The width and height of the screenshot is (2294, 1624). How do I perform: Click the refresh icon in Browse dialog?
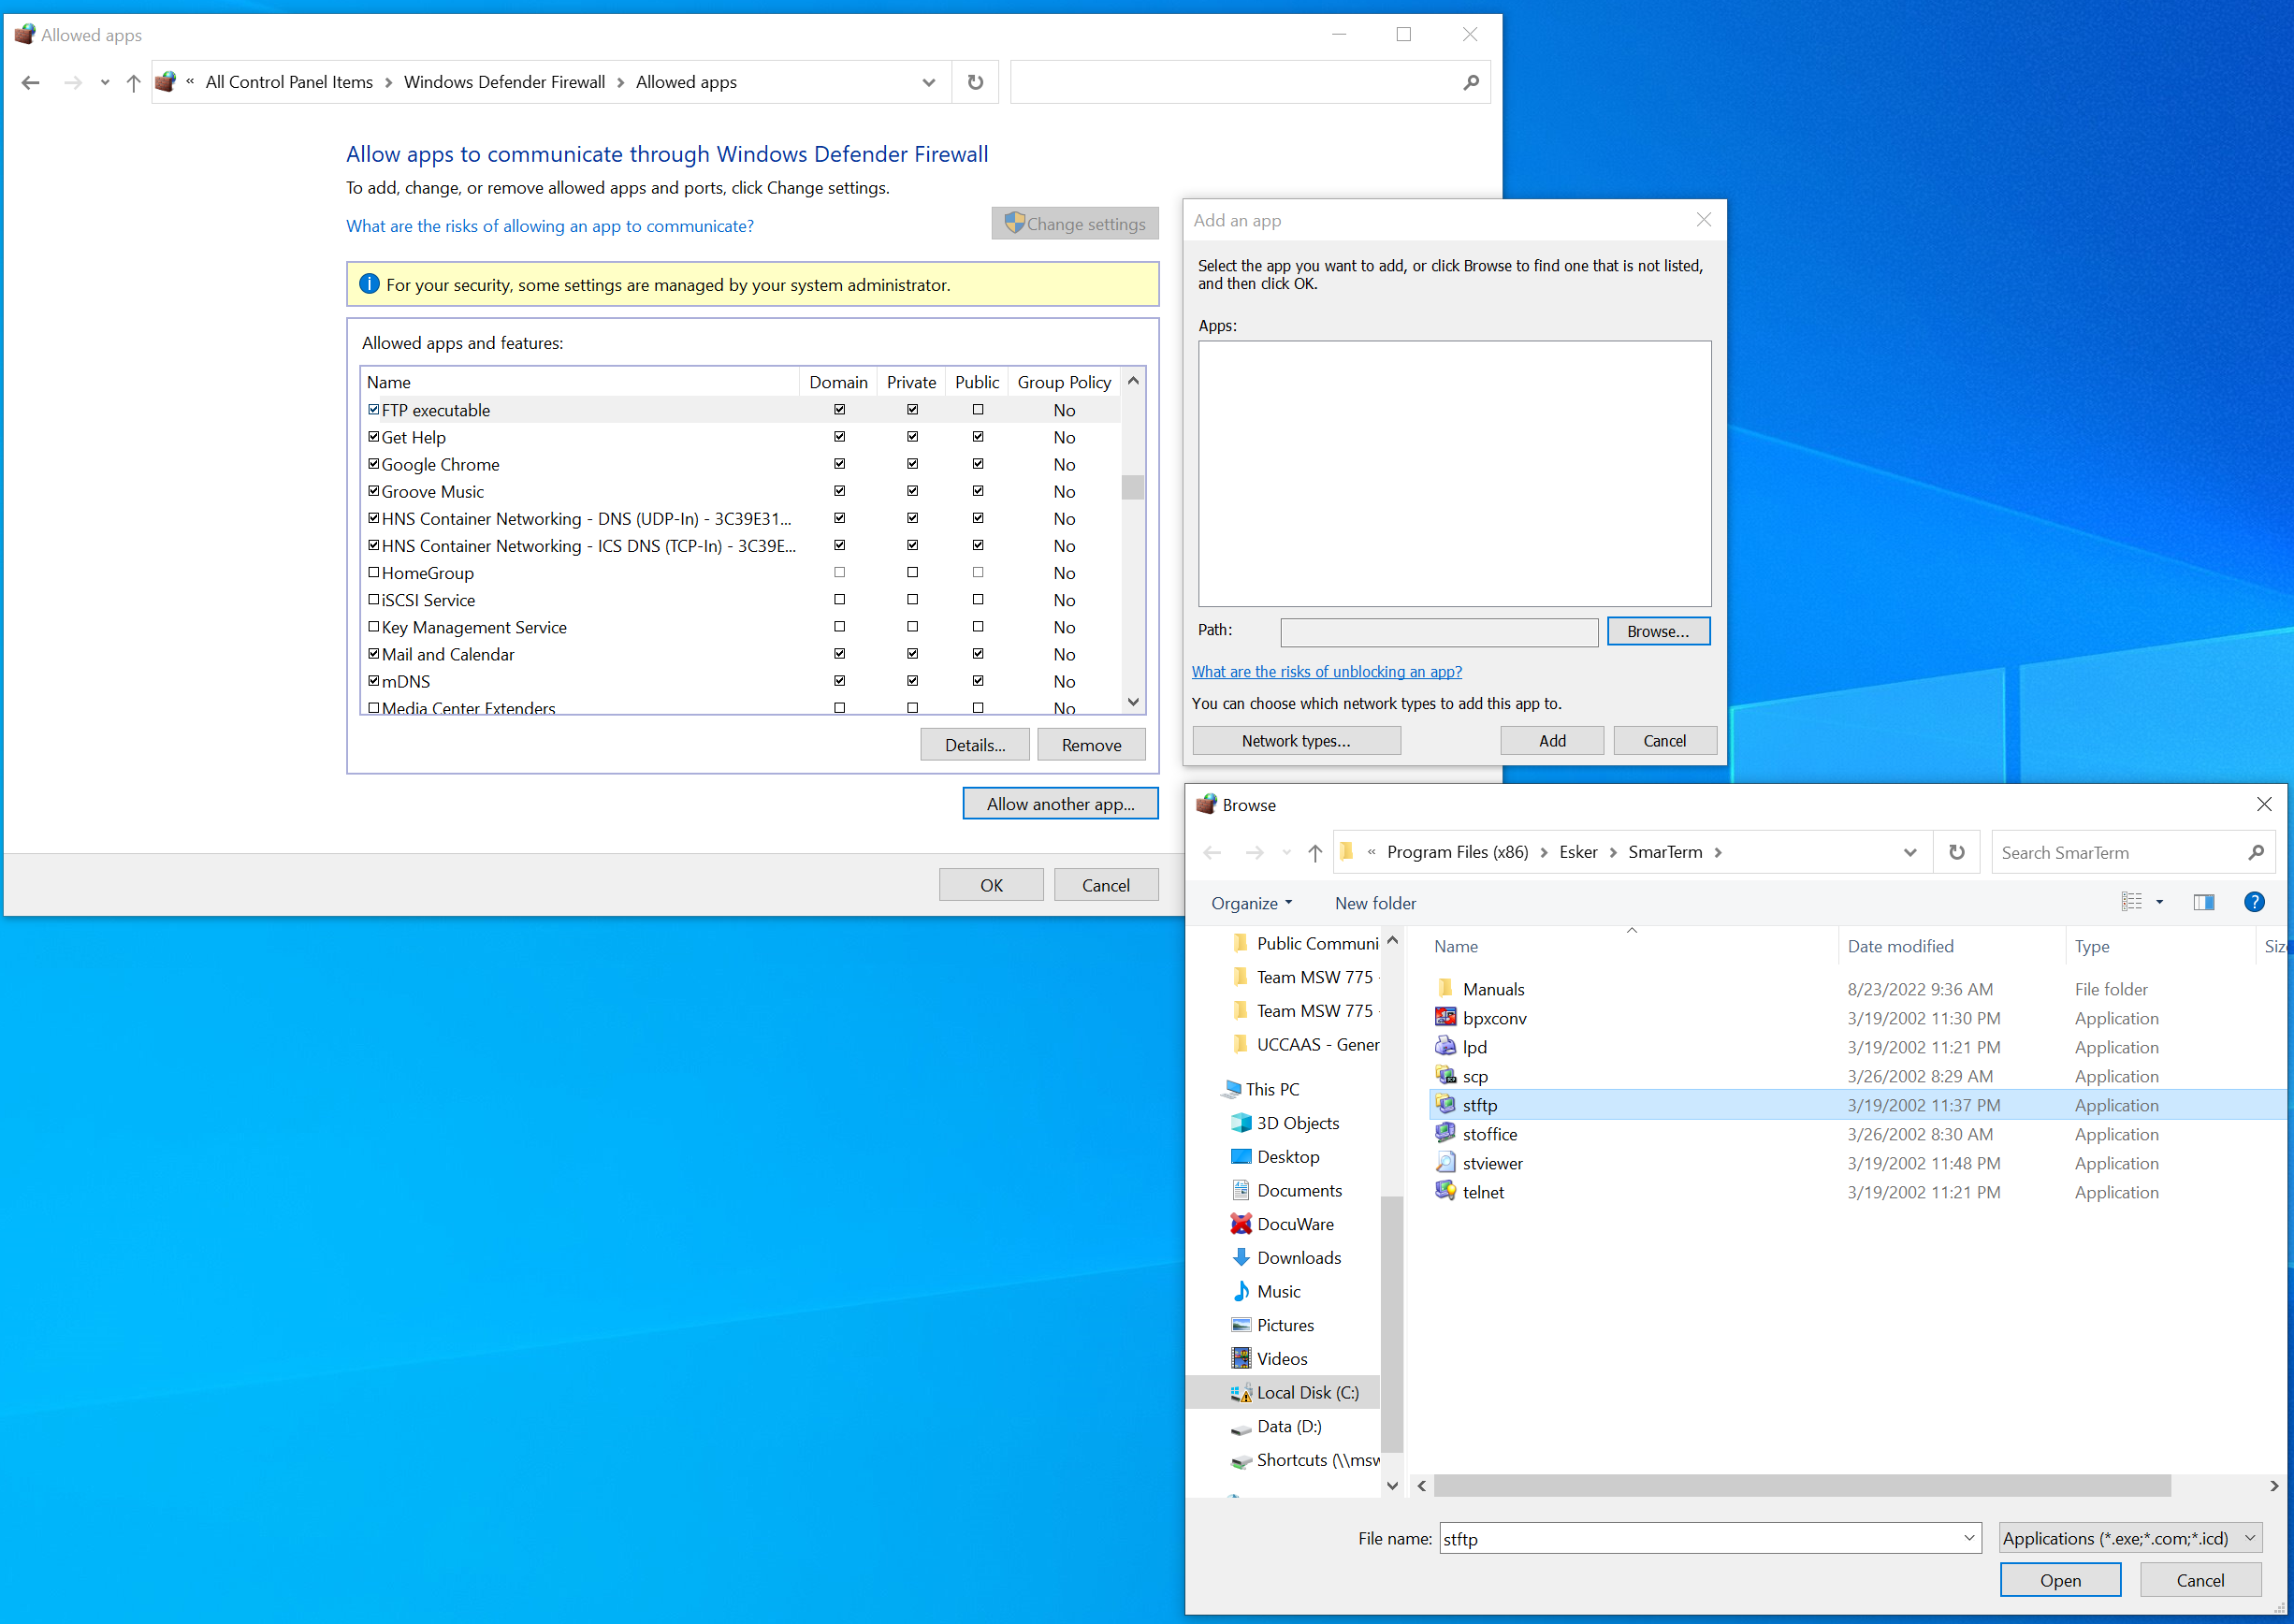click(1956, 852)
